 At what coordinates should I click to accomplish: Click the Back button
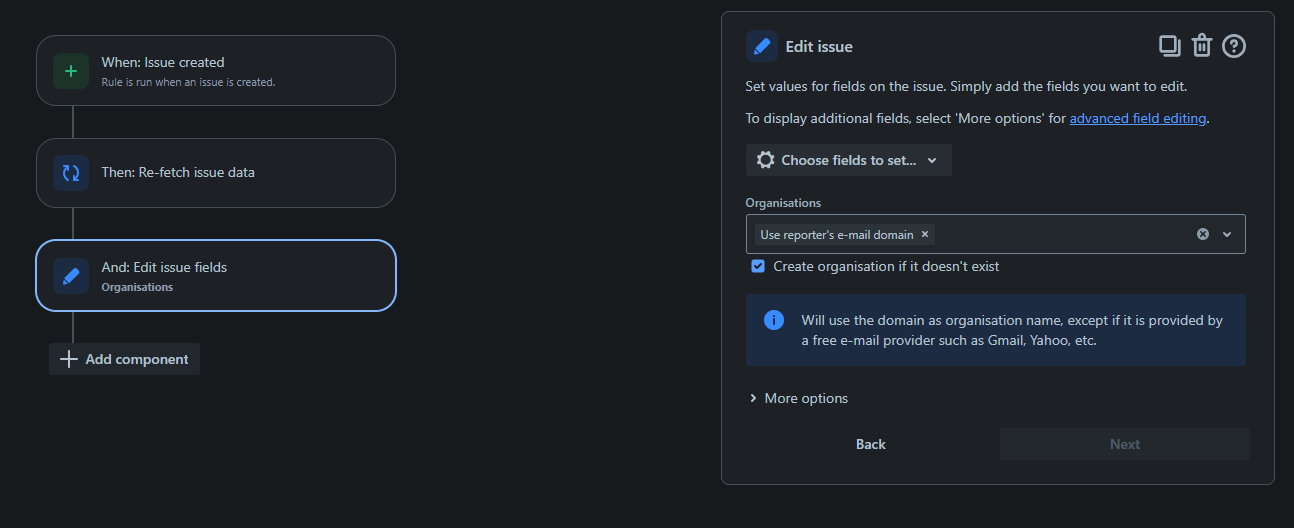(871, 444)
